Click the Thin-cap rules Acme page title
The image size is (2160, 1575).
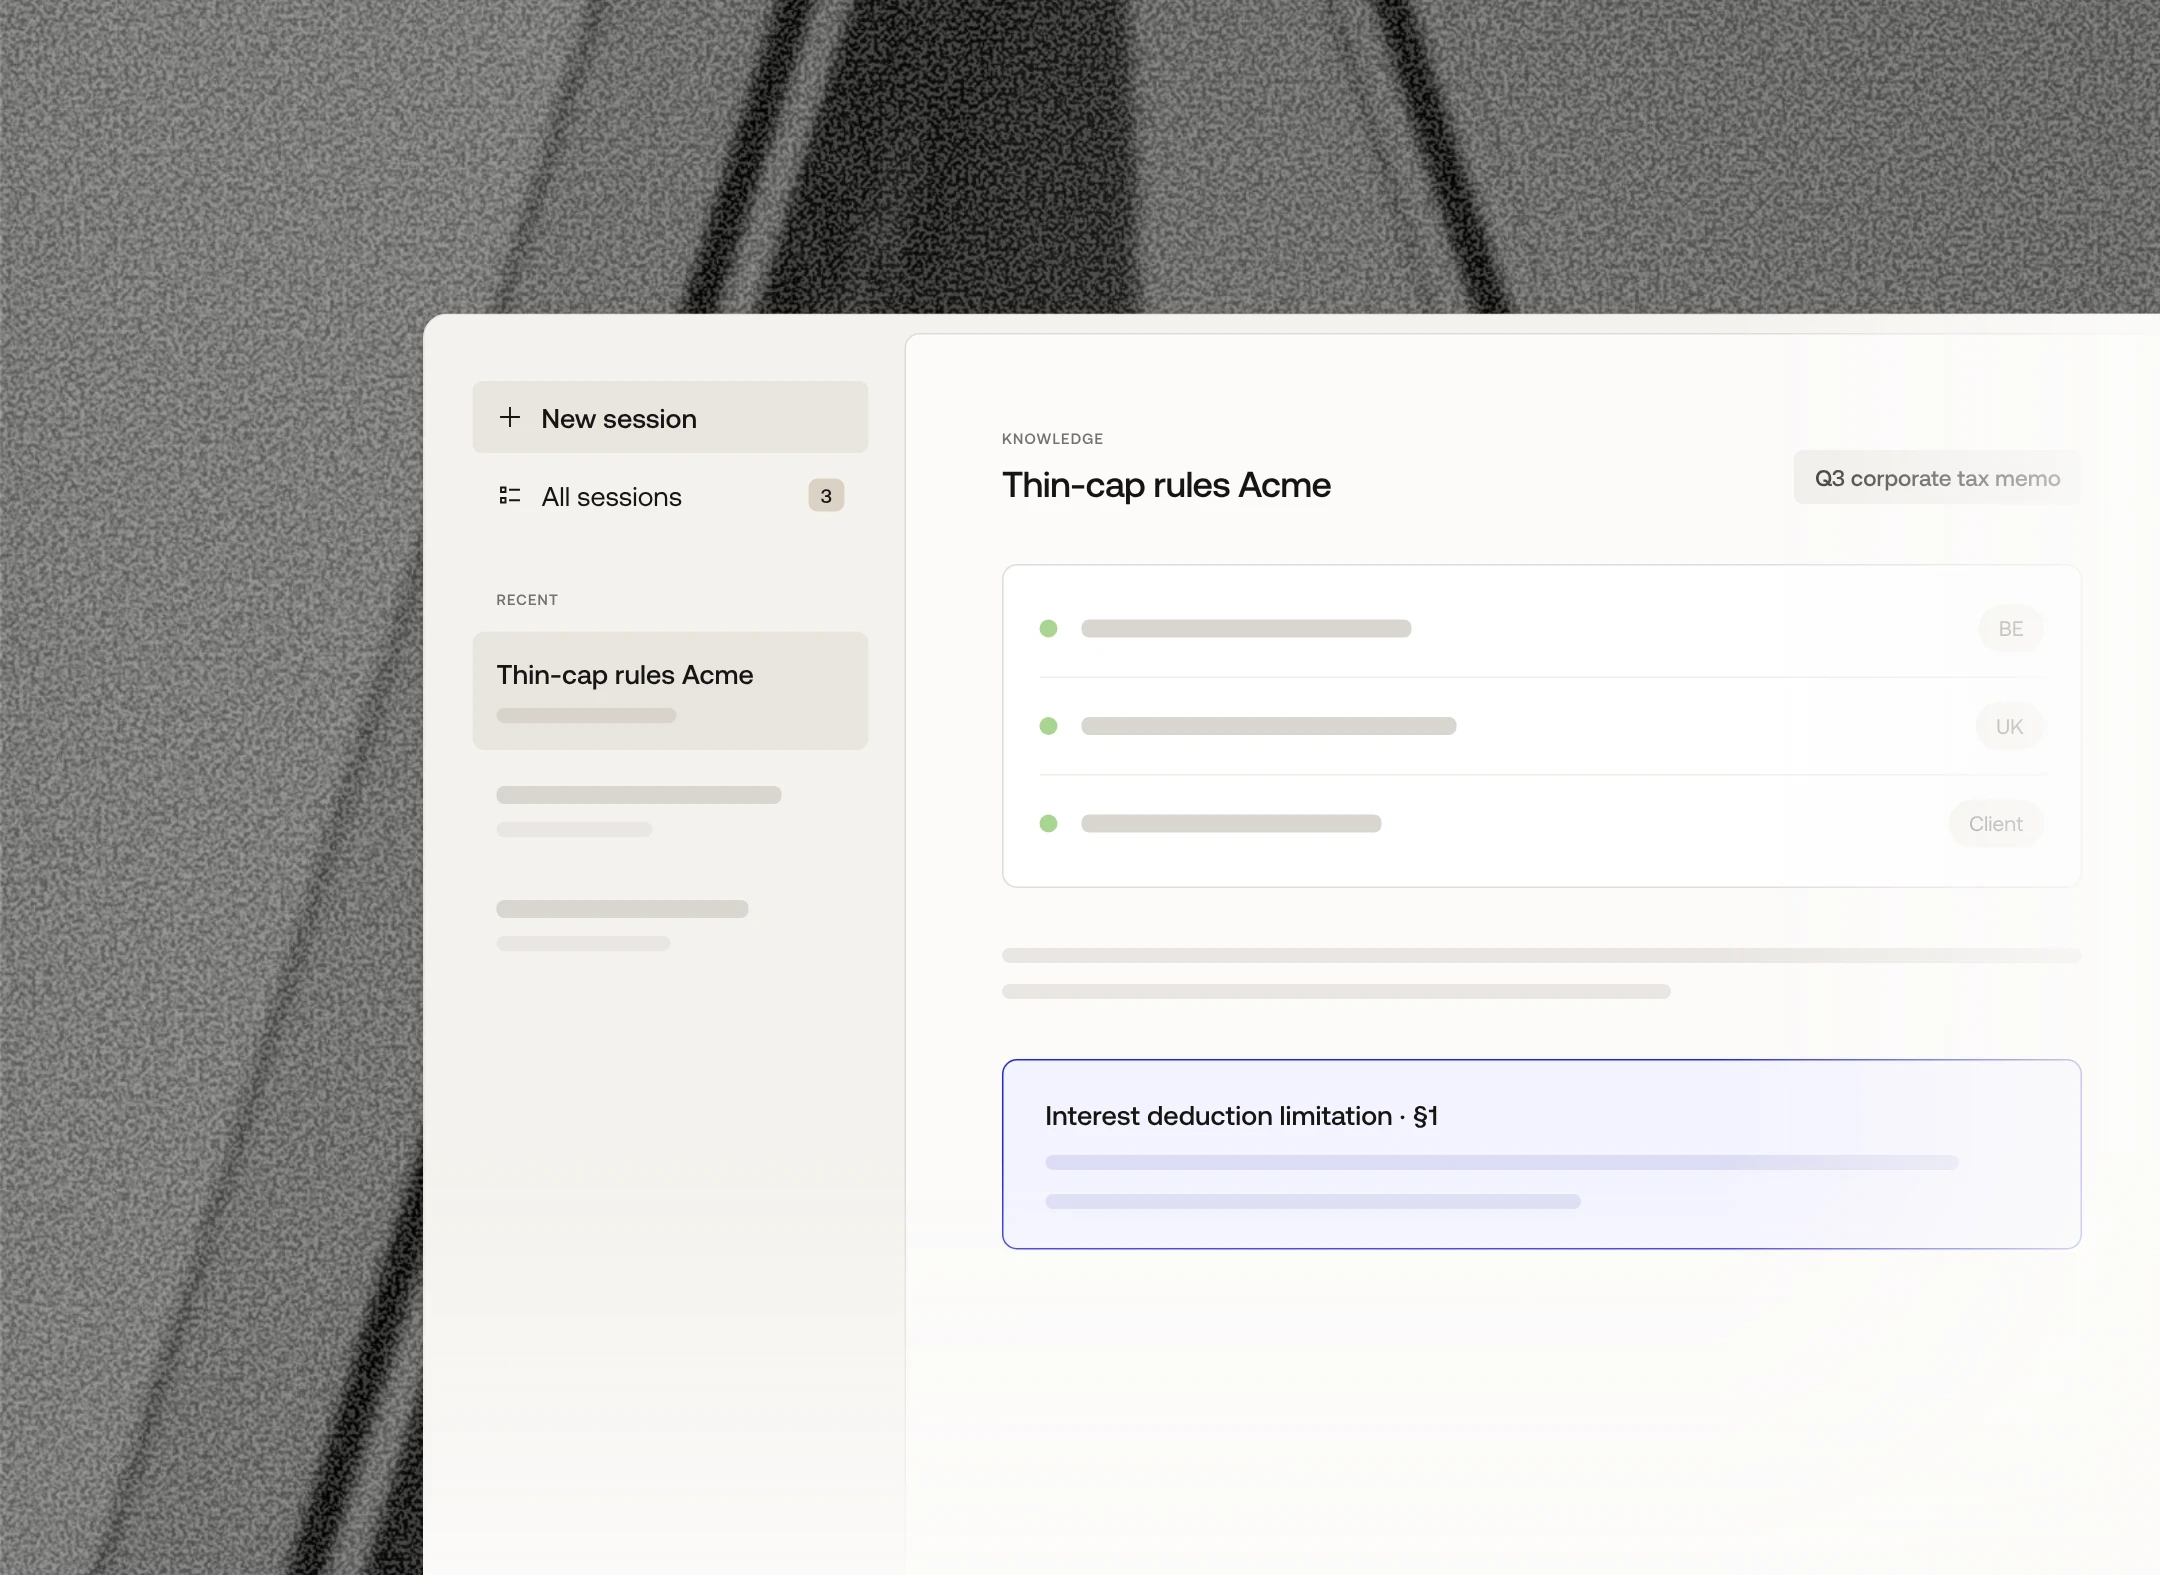click(x=1166, y=485)
